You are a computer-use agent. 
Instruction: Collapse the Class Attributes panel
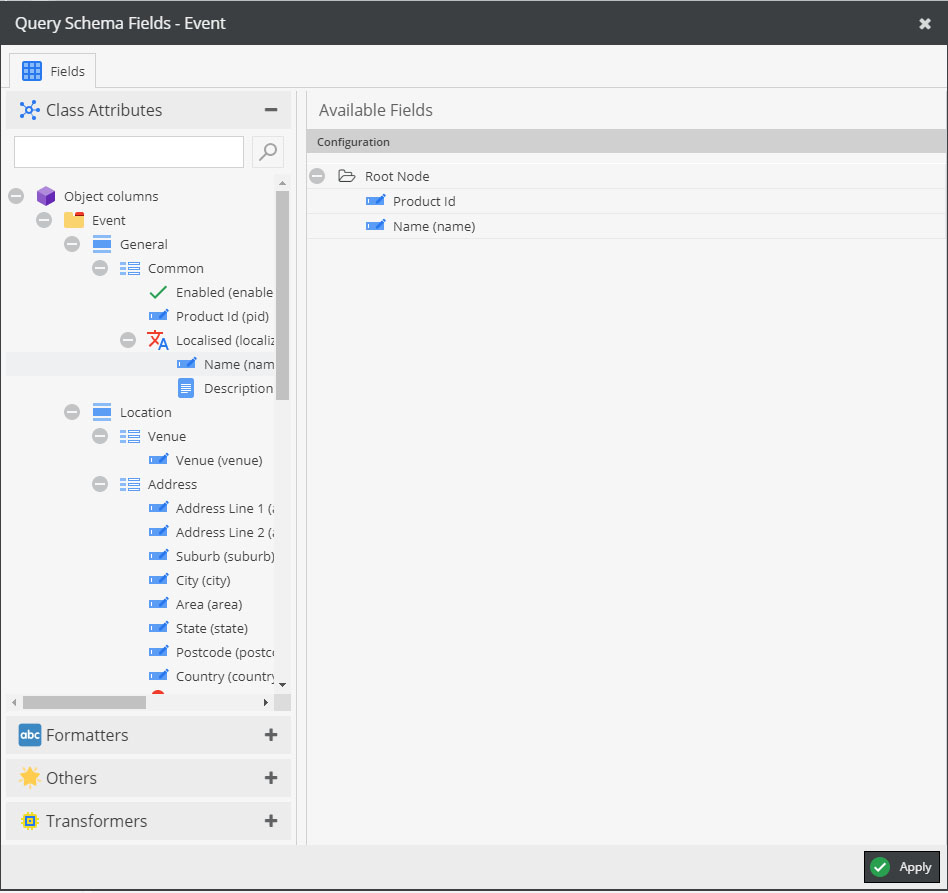click(x=271, y=110)
